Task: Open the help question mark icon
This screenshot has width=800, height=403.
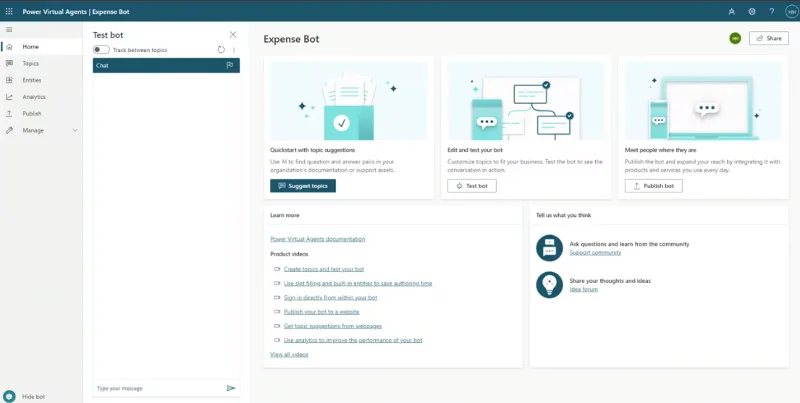Action: (x=771, y=11)
